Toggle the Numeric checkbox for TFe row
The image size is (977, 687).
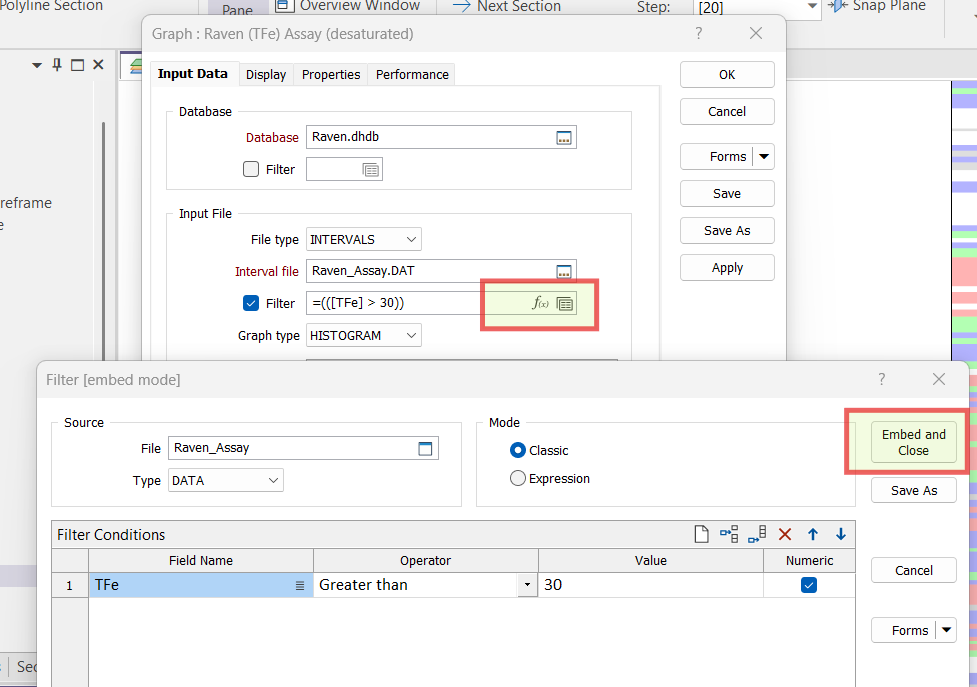coord(809,585)
